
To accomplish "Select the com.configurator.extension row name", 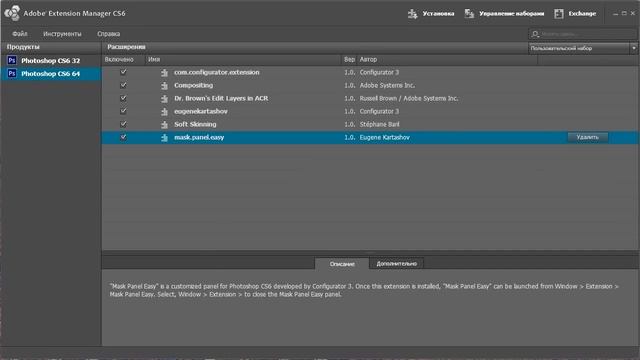I will point(217,72).
